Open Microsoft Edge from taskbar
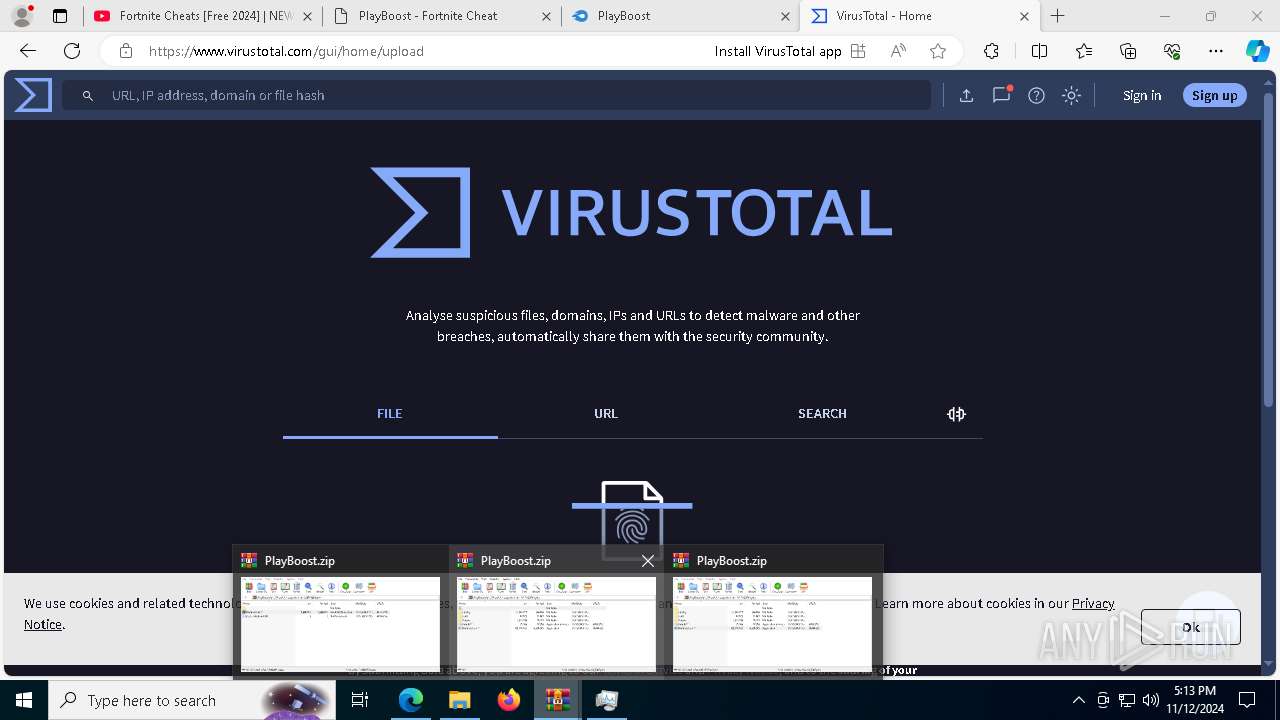This screenshot has height=720, width=1280. 410,700
